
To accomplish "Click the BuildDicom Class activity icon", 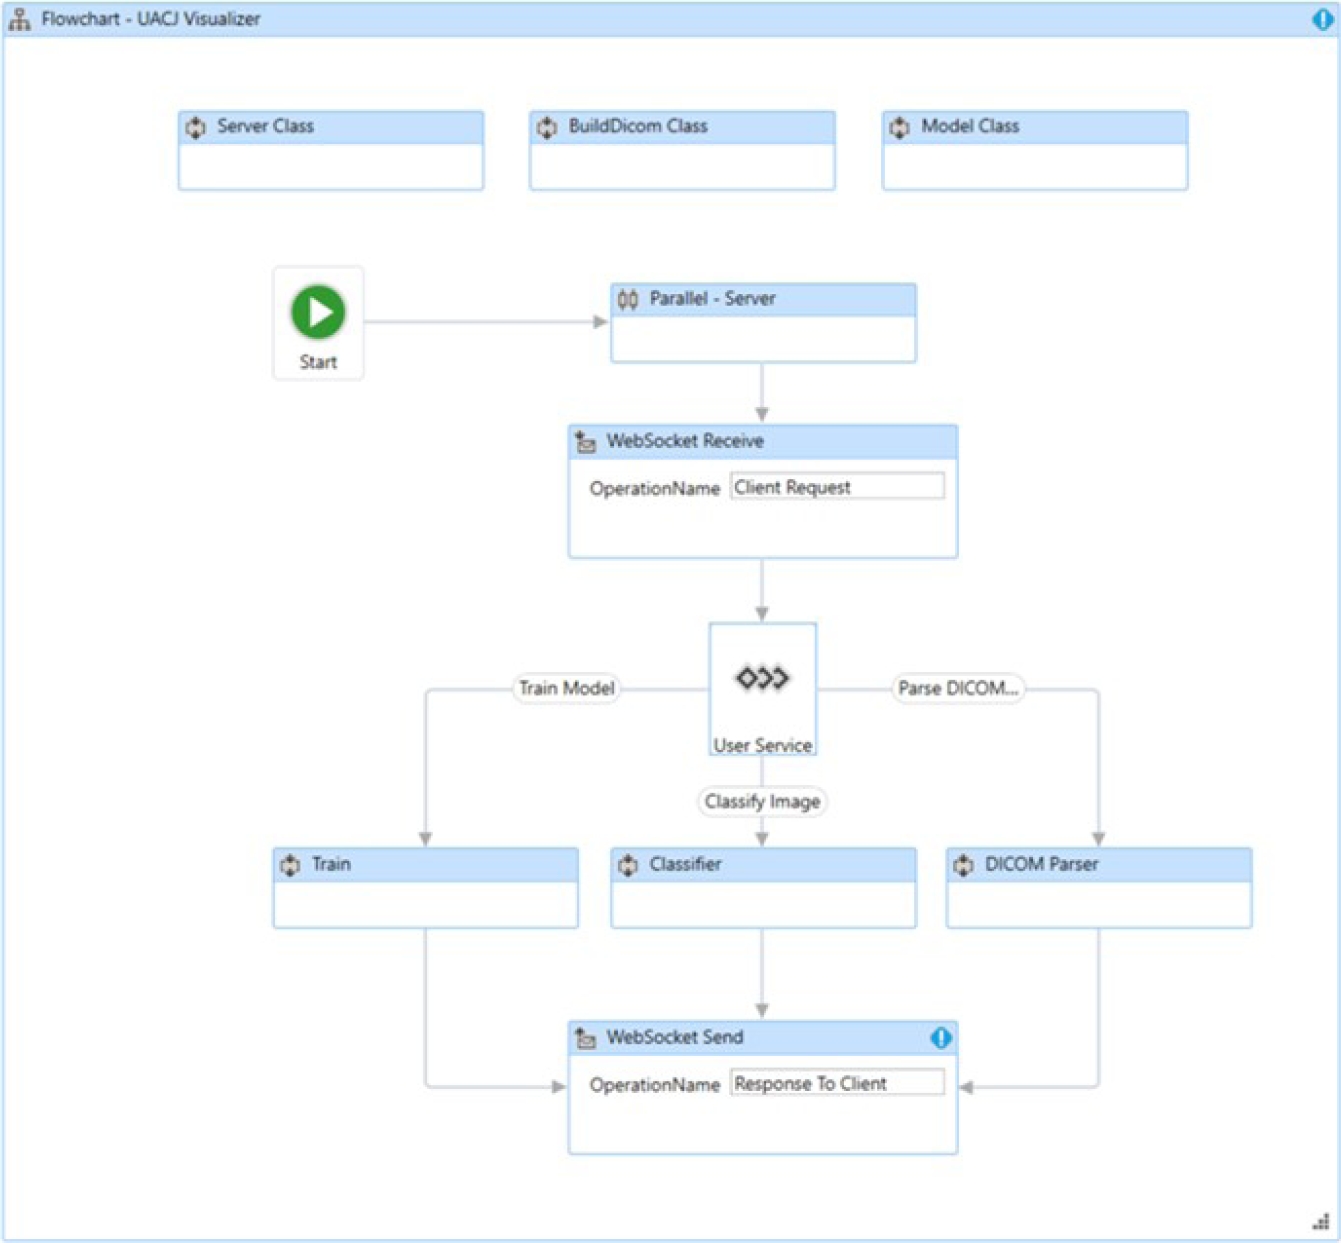I will tap(547, 127).
